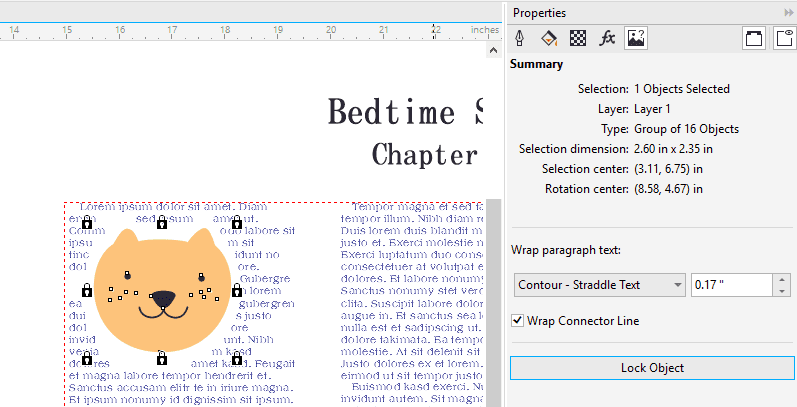Screen dimensions: 797x407
Task: Open the Contour - Straddle Text dropdown
Action: coord(600,285)
